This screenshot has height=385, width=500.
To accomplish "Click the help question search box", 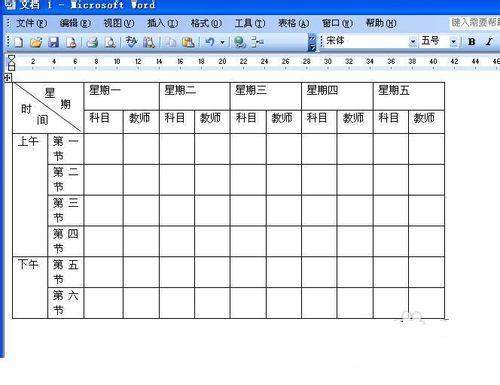I will (x=475, y=23).
